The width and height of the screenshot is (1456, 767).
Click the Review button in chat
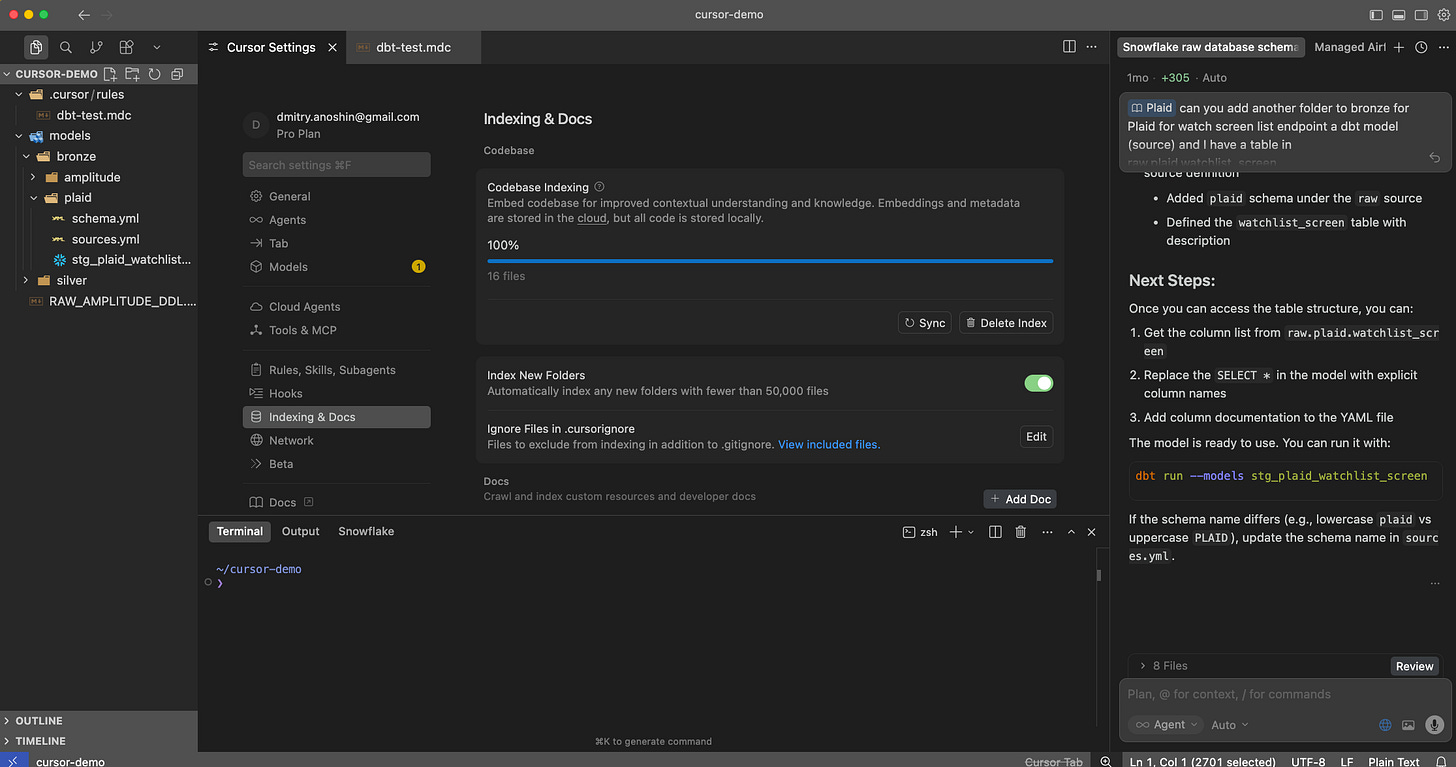tap(1414, 666)
